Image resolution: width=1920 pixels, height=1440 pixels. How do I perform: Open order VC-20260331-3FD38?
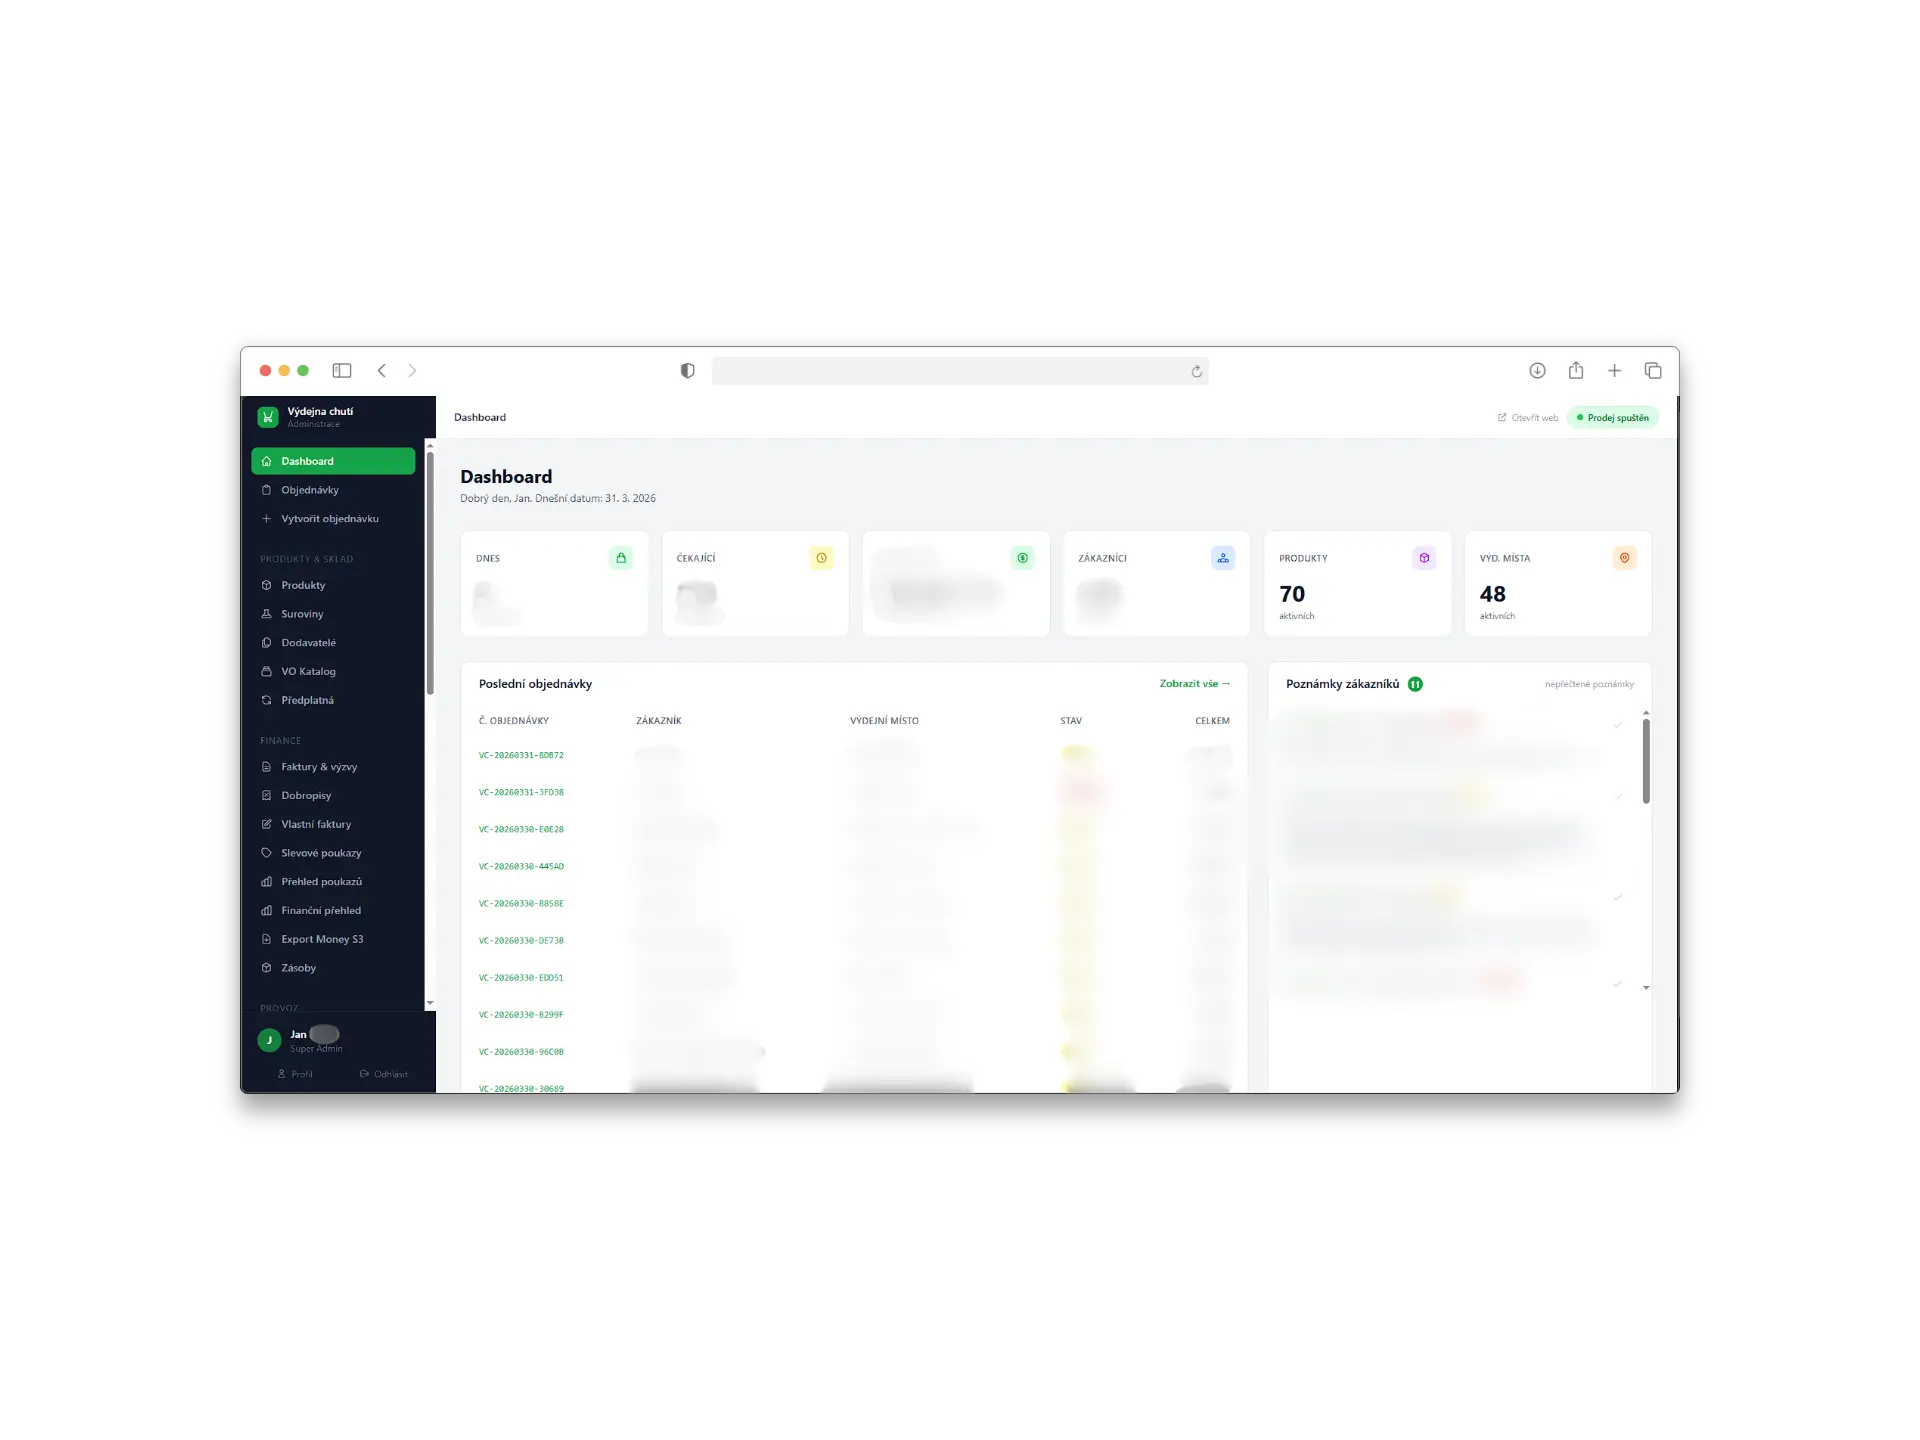click(521, 793)
